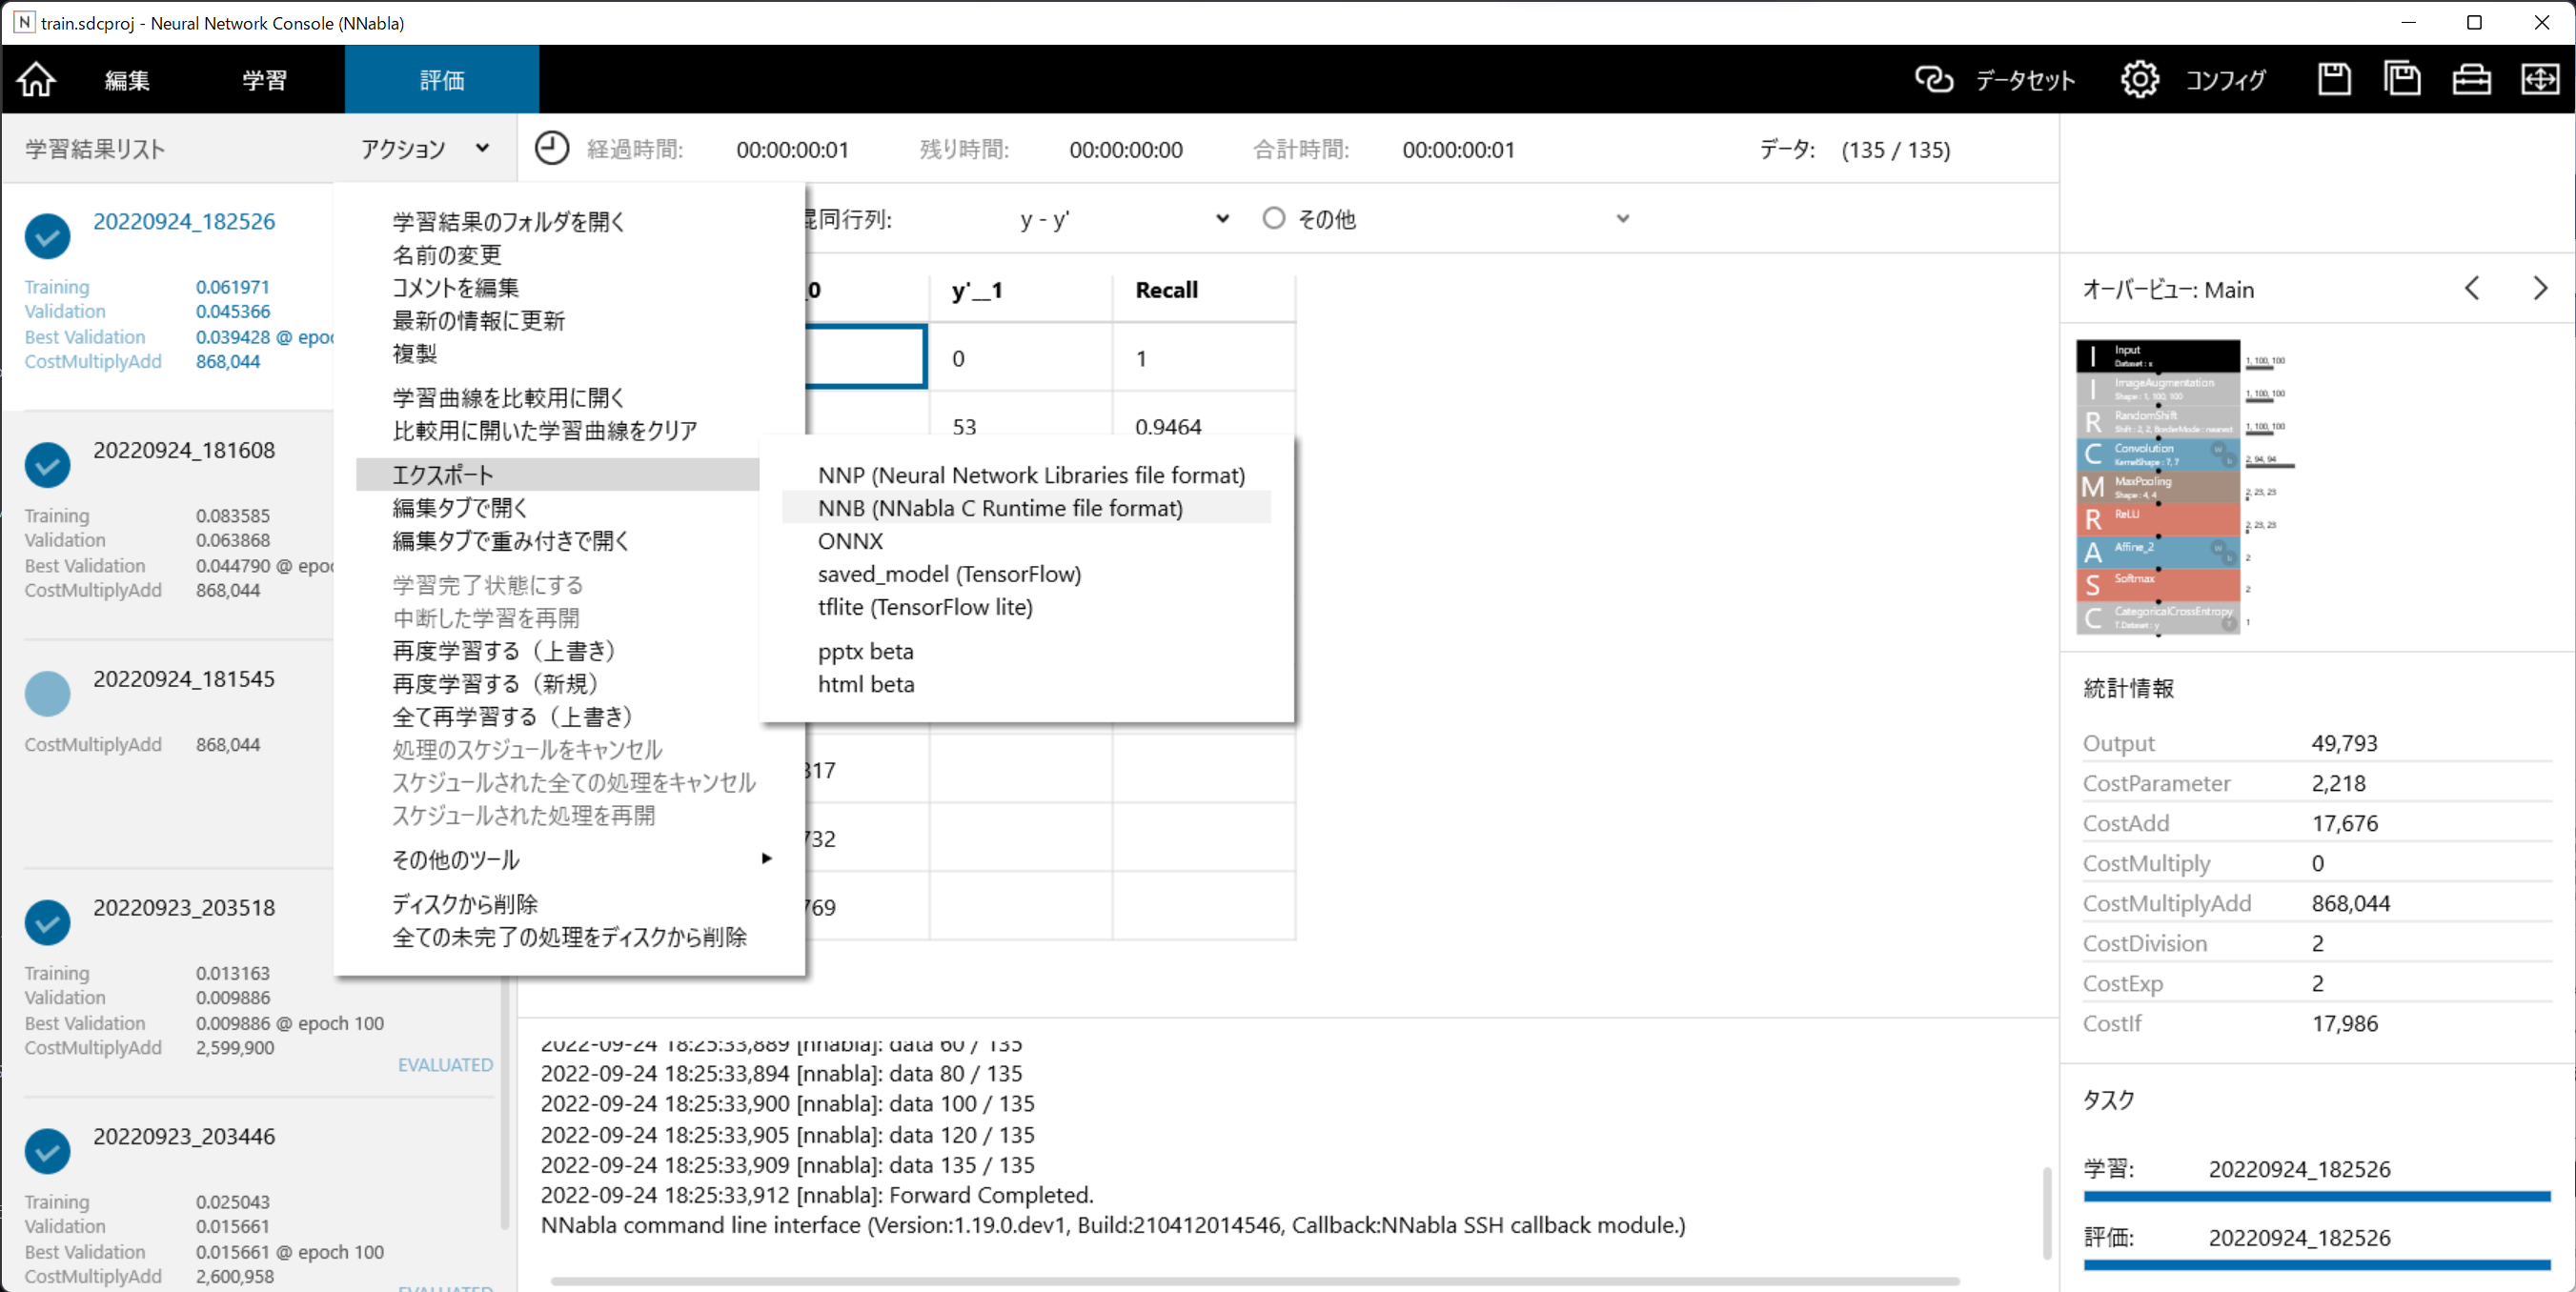Open the 20220924_182526 training result link

click(184, 221)
